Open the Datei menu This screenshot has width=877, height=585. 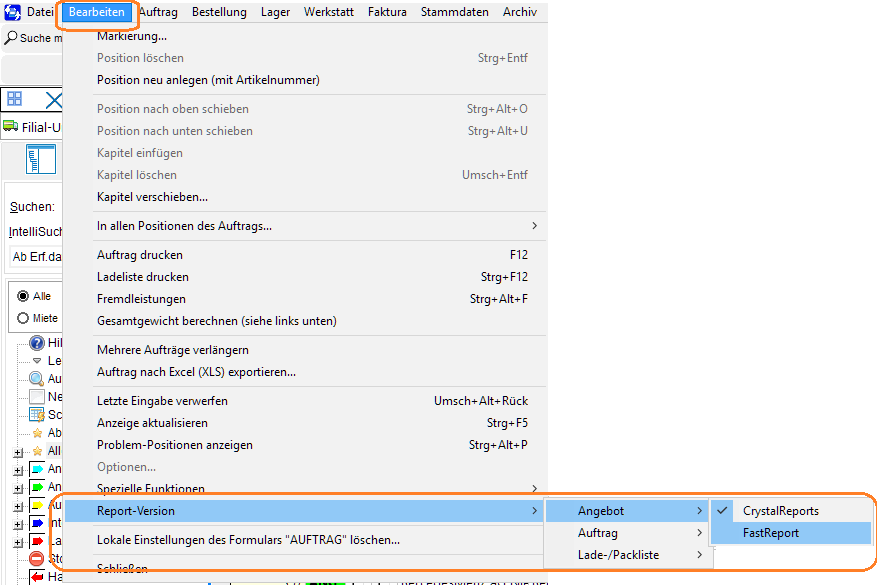[x=40, y=12]
